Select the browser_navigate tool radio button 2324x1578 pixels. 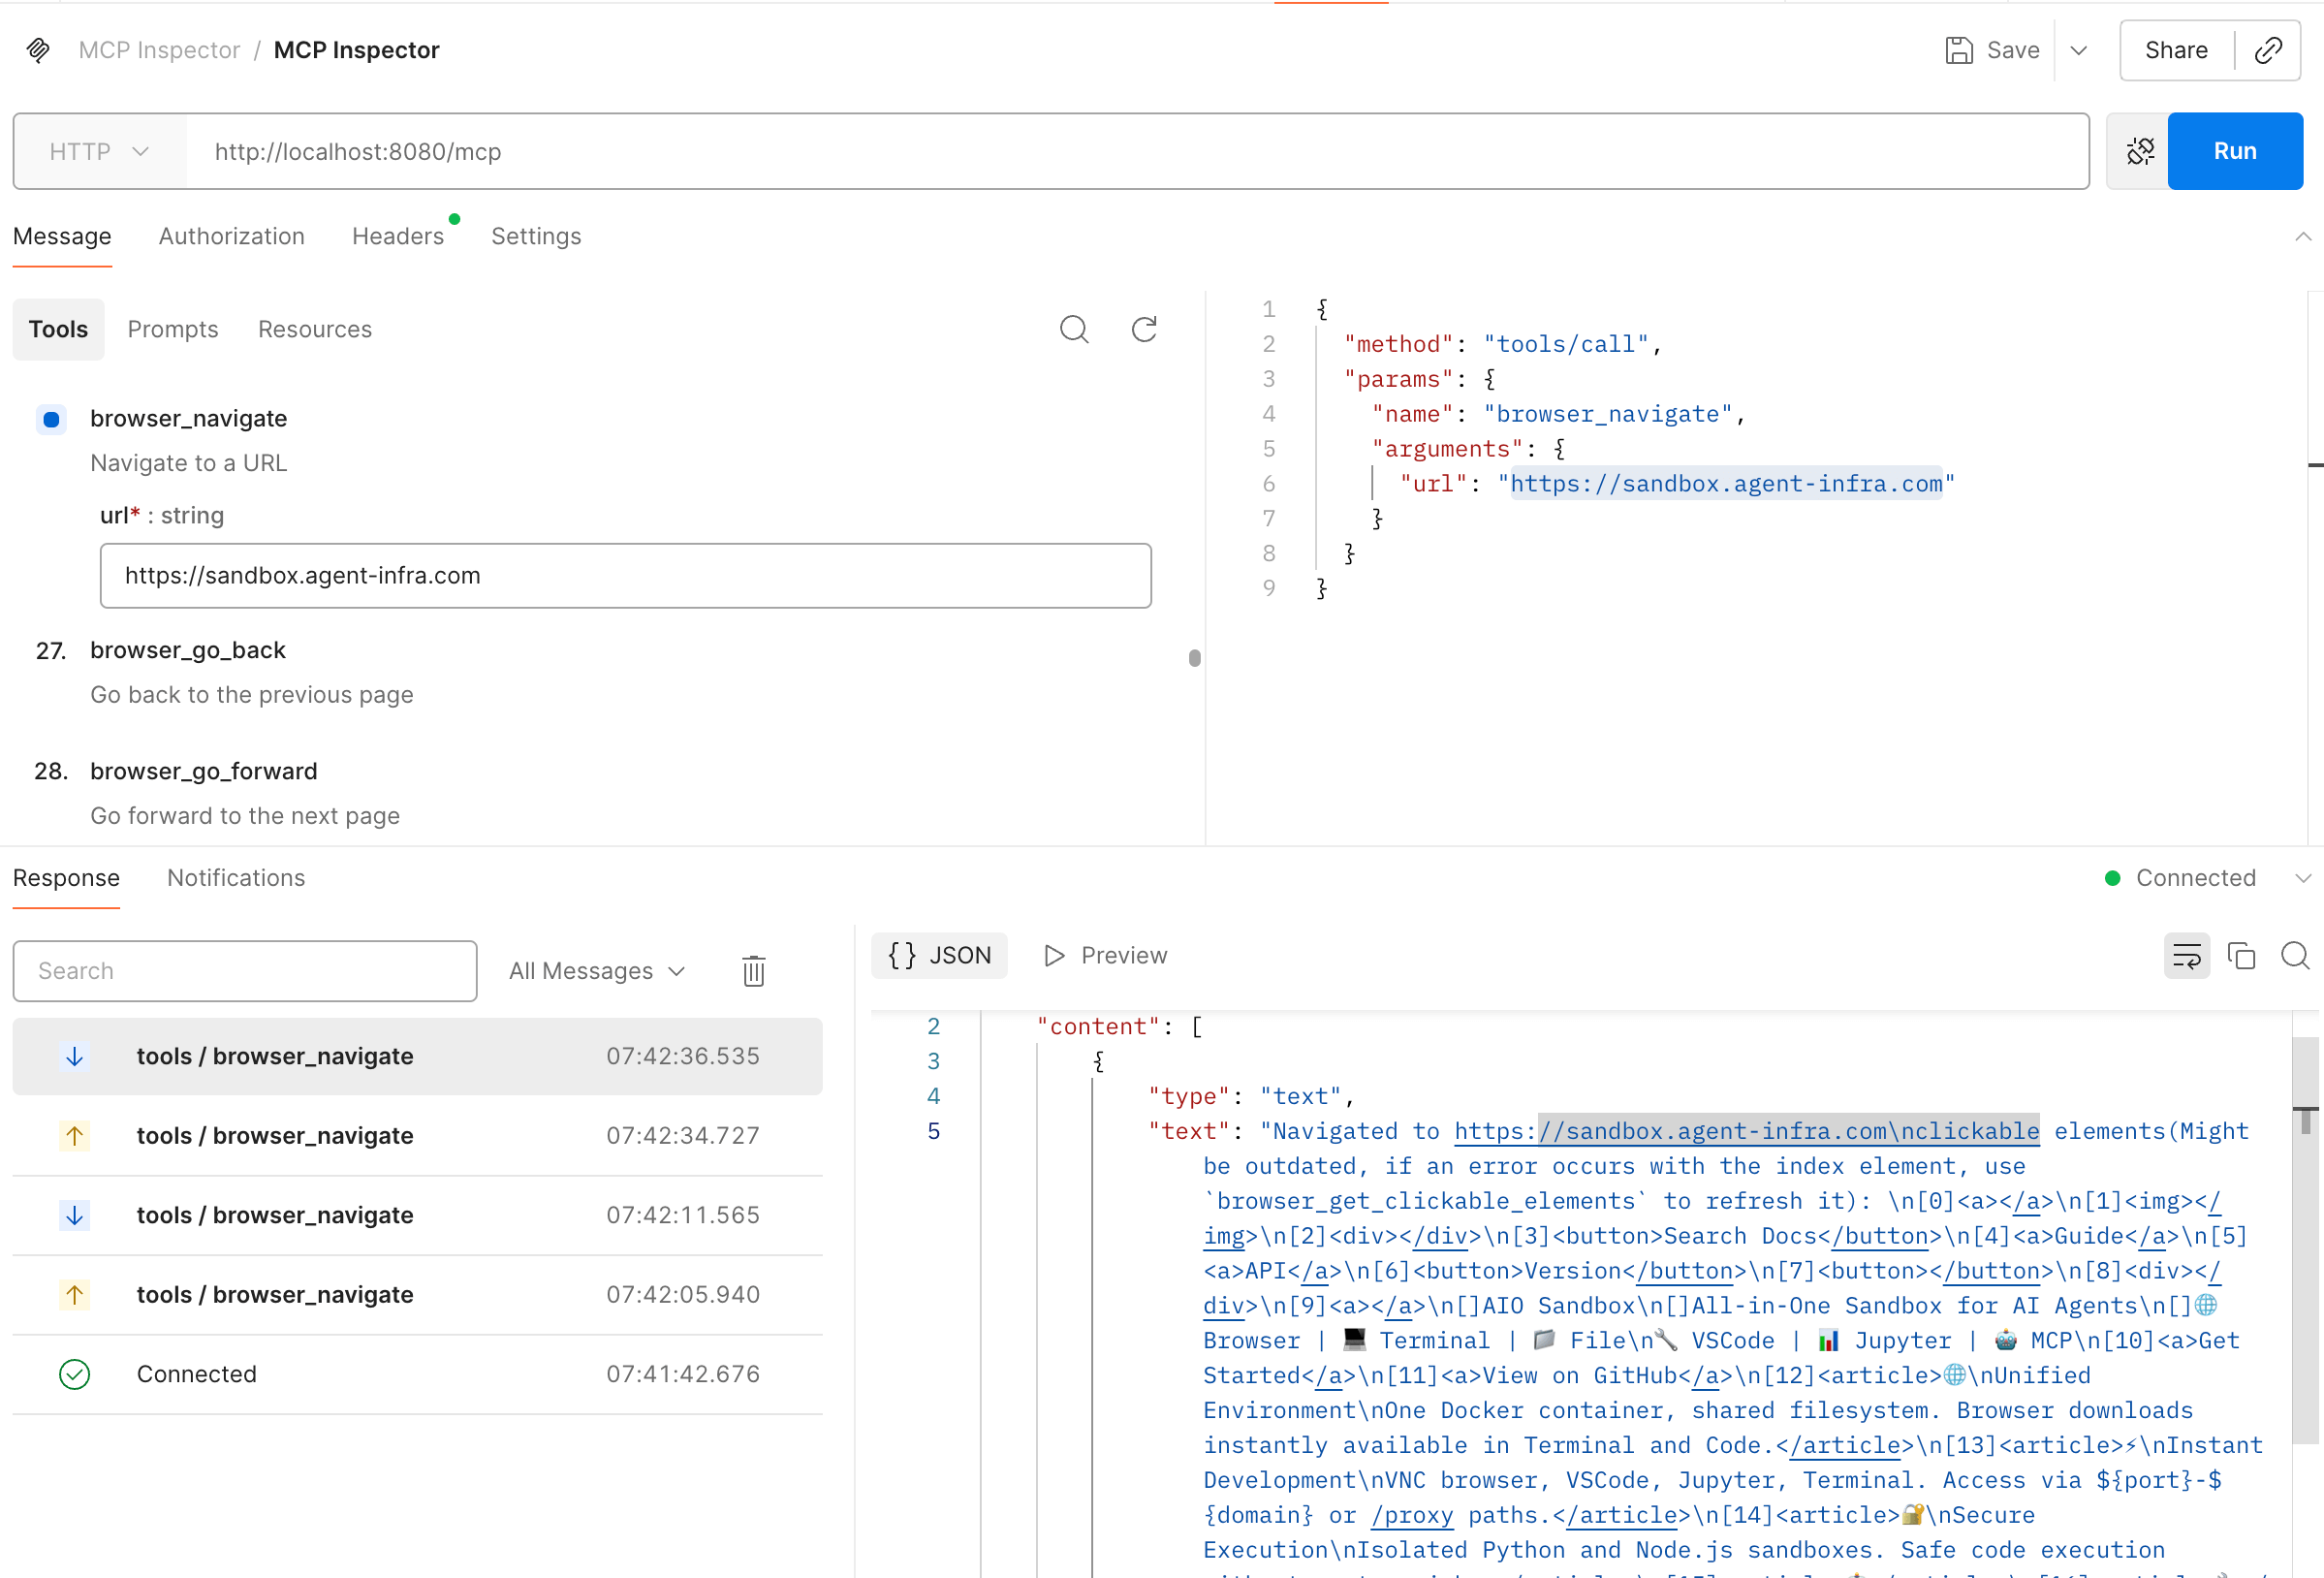point(52,419)
